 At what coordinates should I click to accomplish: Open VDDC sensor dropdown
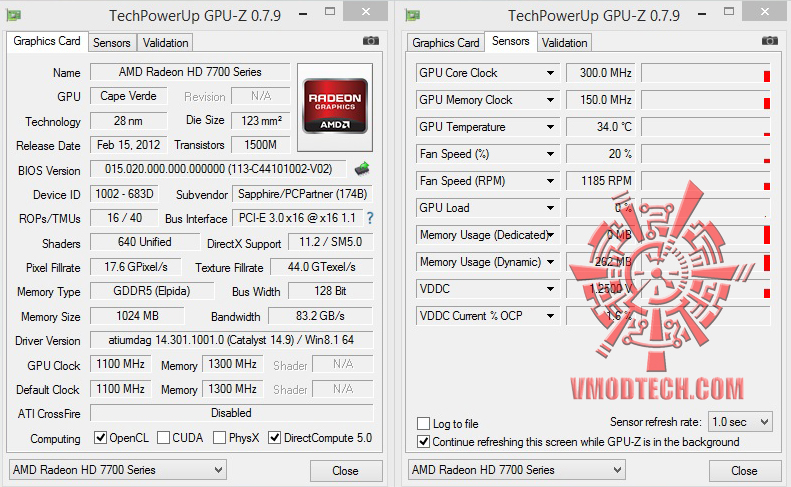point(550,289)
